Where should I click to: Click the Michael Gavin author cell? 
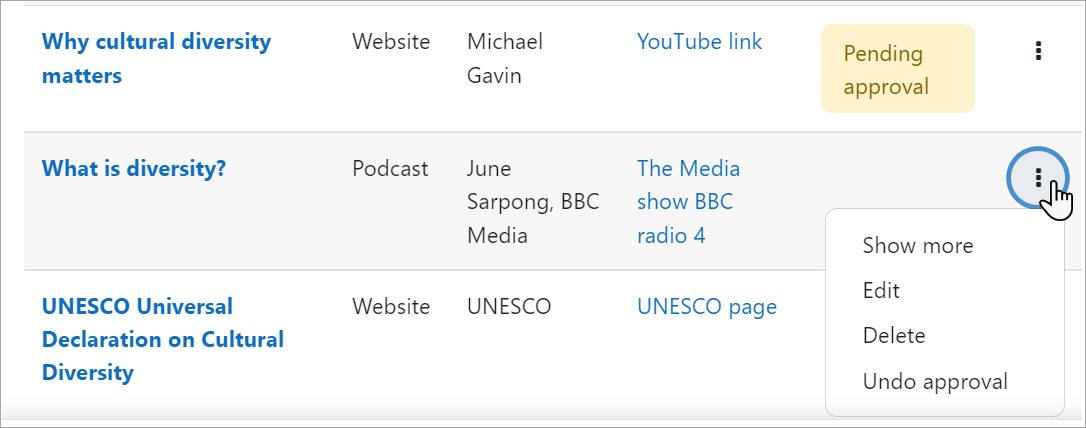coord(505,58)
